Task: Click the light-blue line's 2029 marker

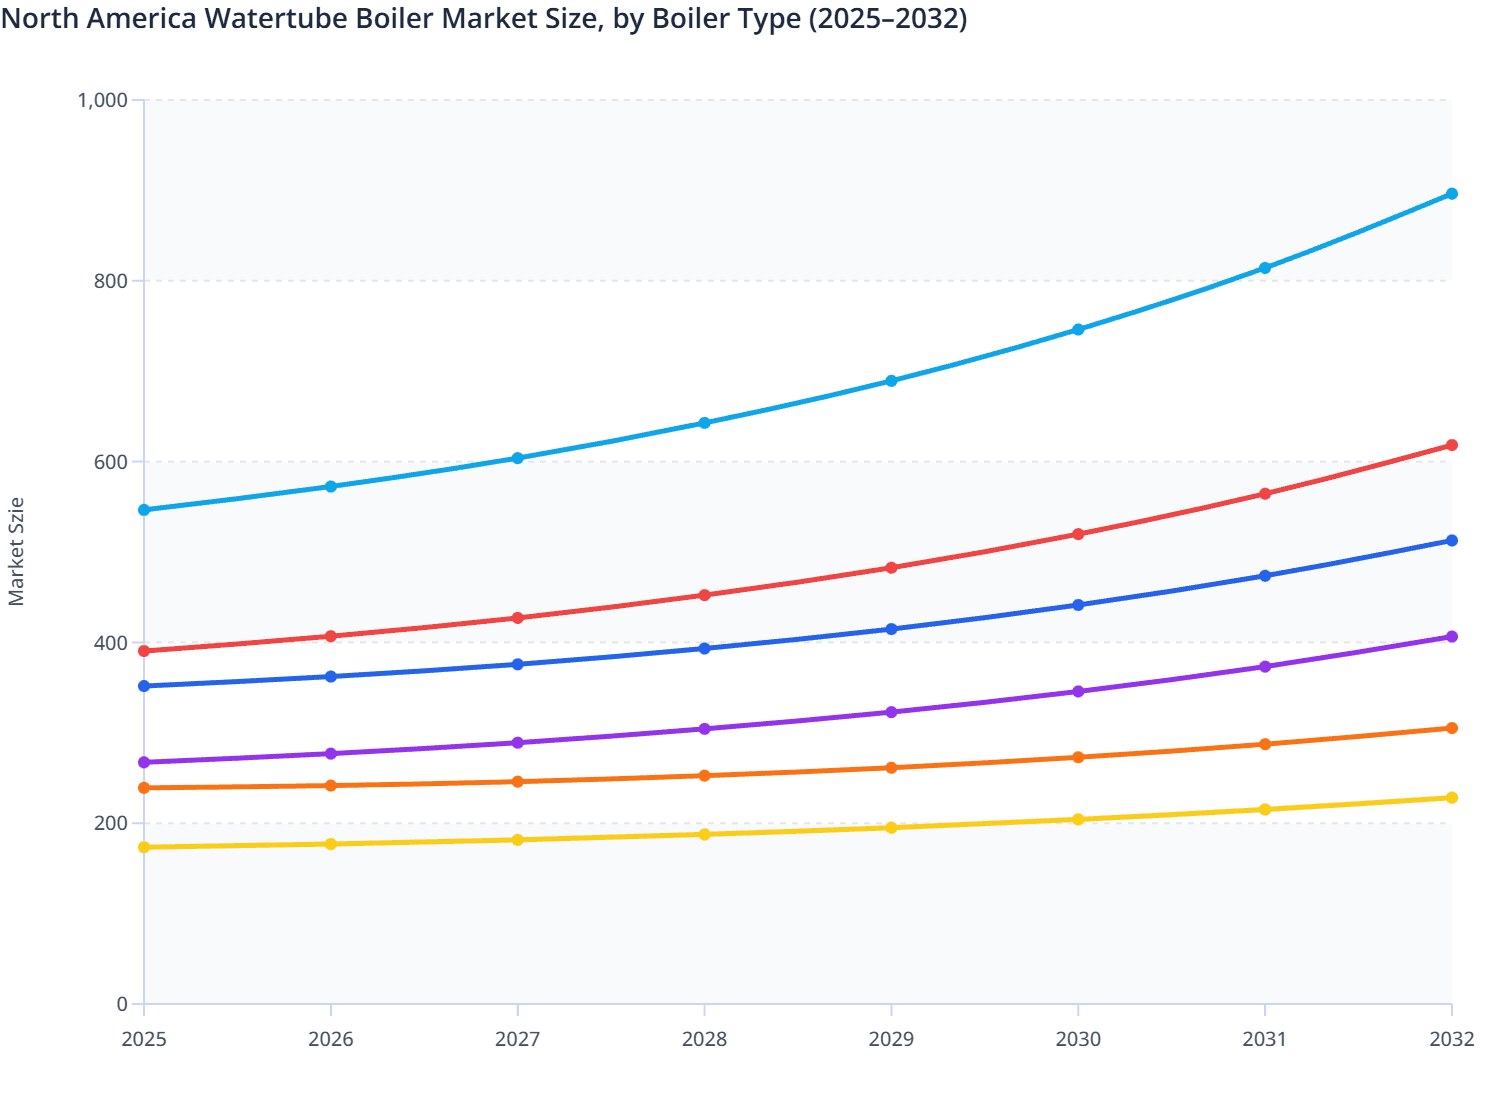Action: (891, 380)
